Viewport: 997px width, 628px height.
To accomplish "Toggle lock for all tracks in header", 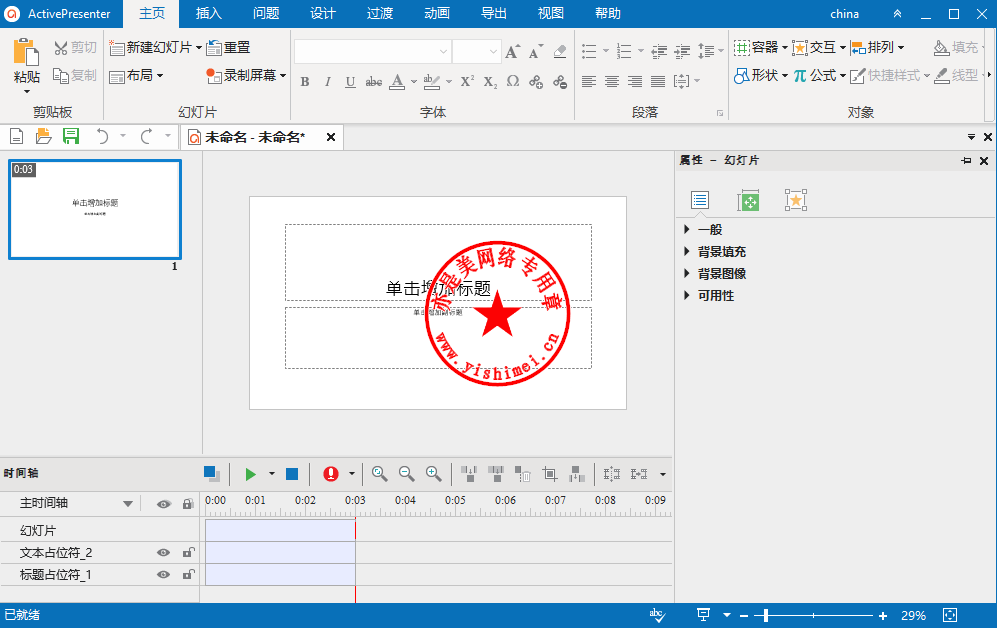I will point(188,503).
